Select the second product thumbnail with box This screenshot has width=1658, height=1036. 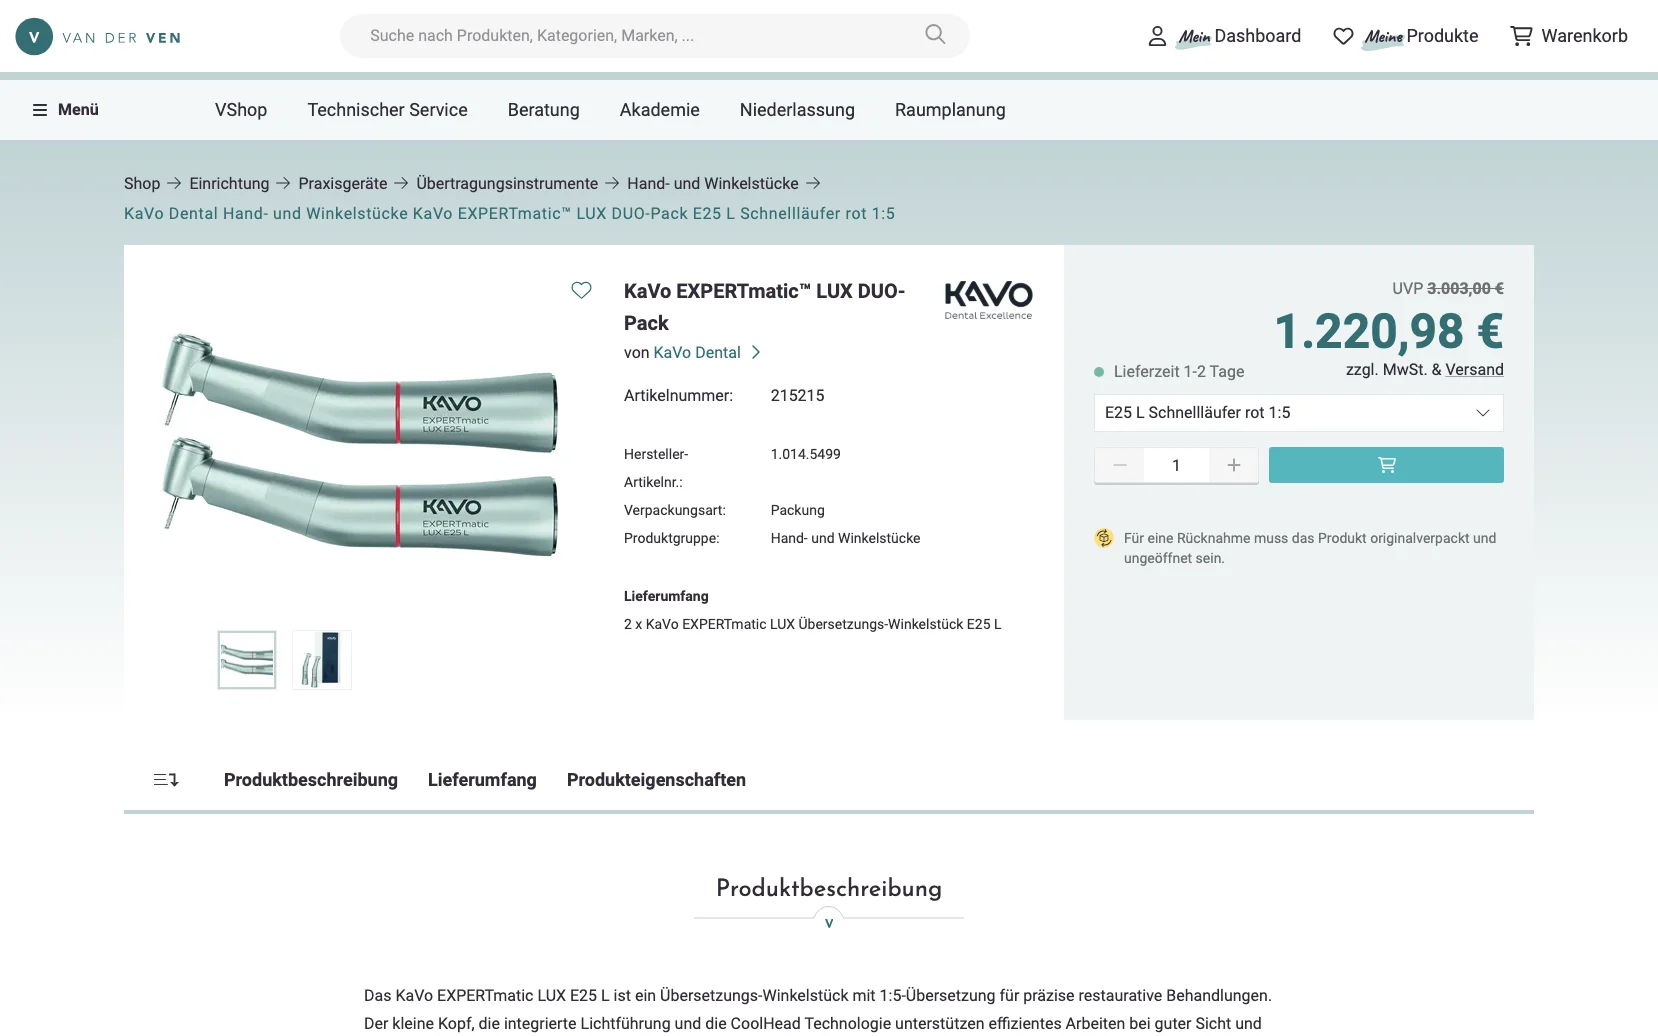(322, 660)
